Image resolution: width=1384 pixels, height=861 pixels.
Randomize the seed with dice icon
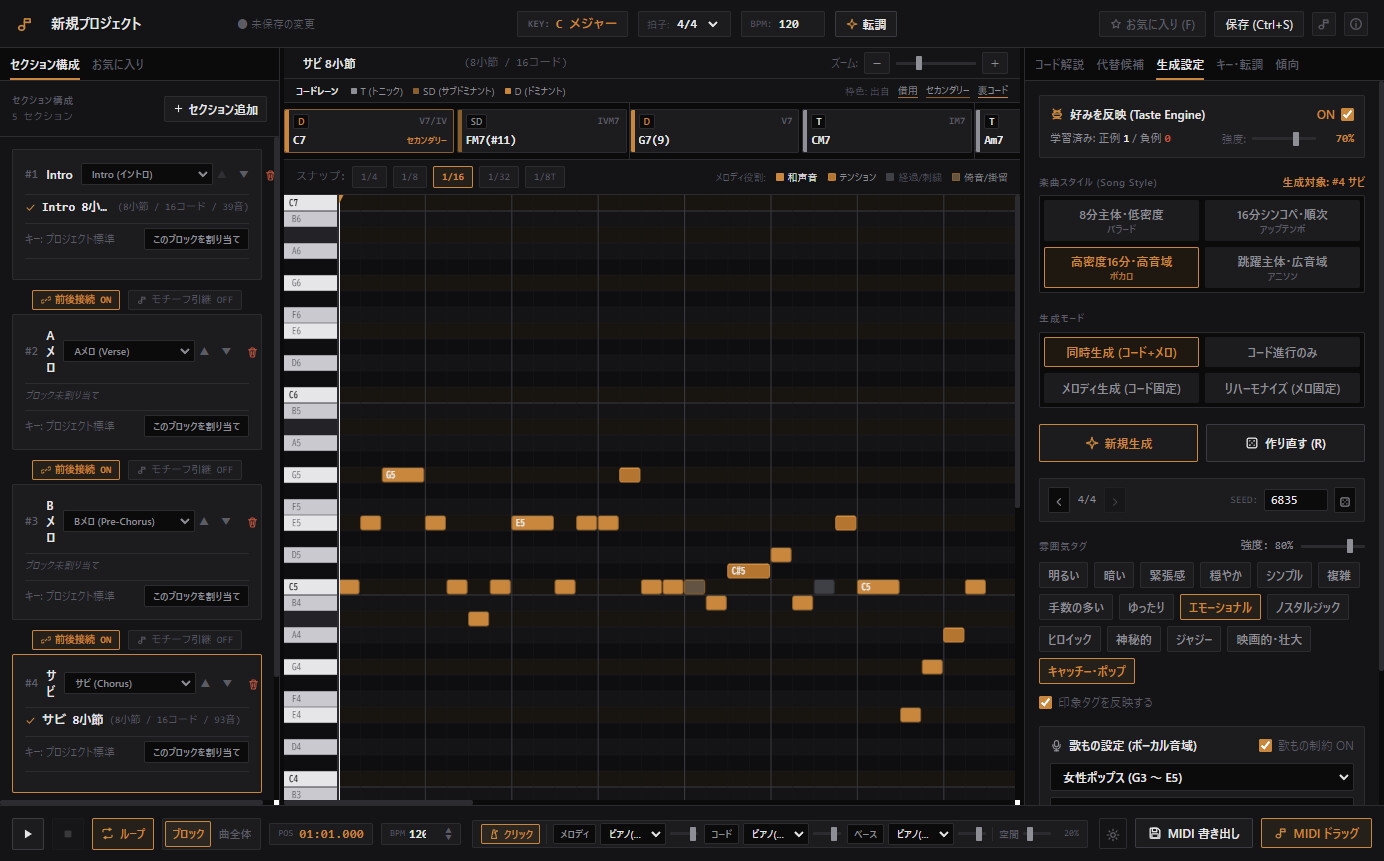(x=1345, y=500)
